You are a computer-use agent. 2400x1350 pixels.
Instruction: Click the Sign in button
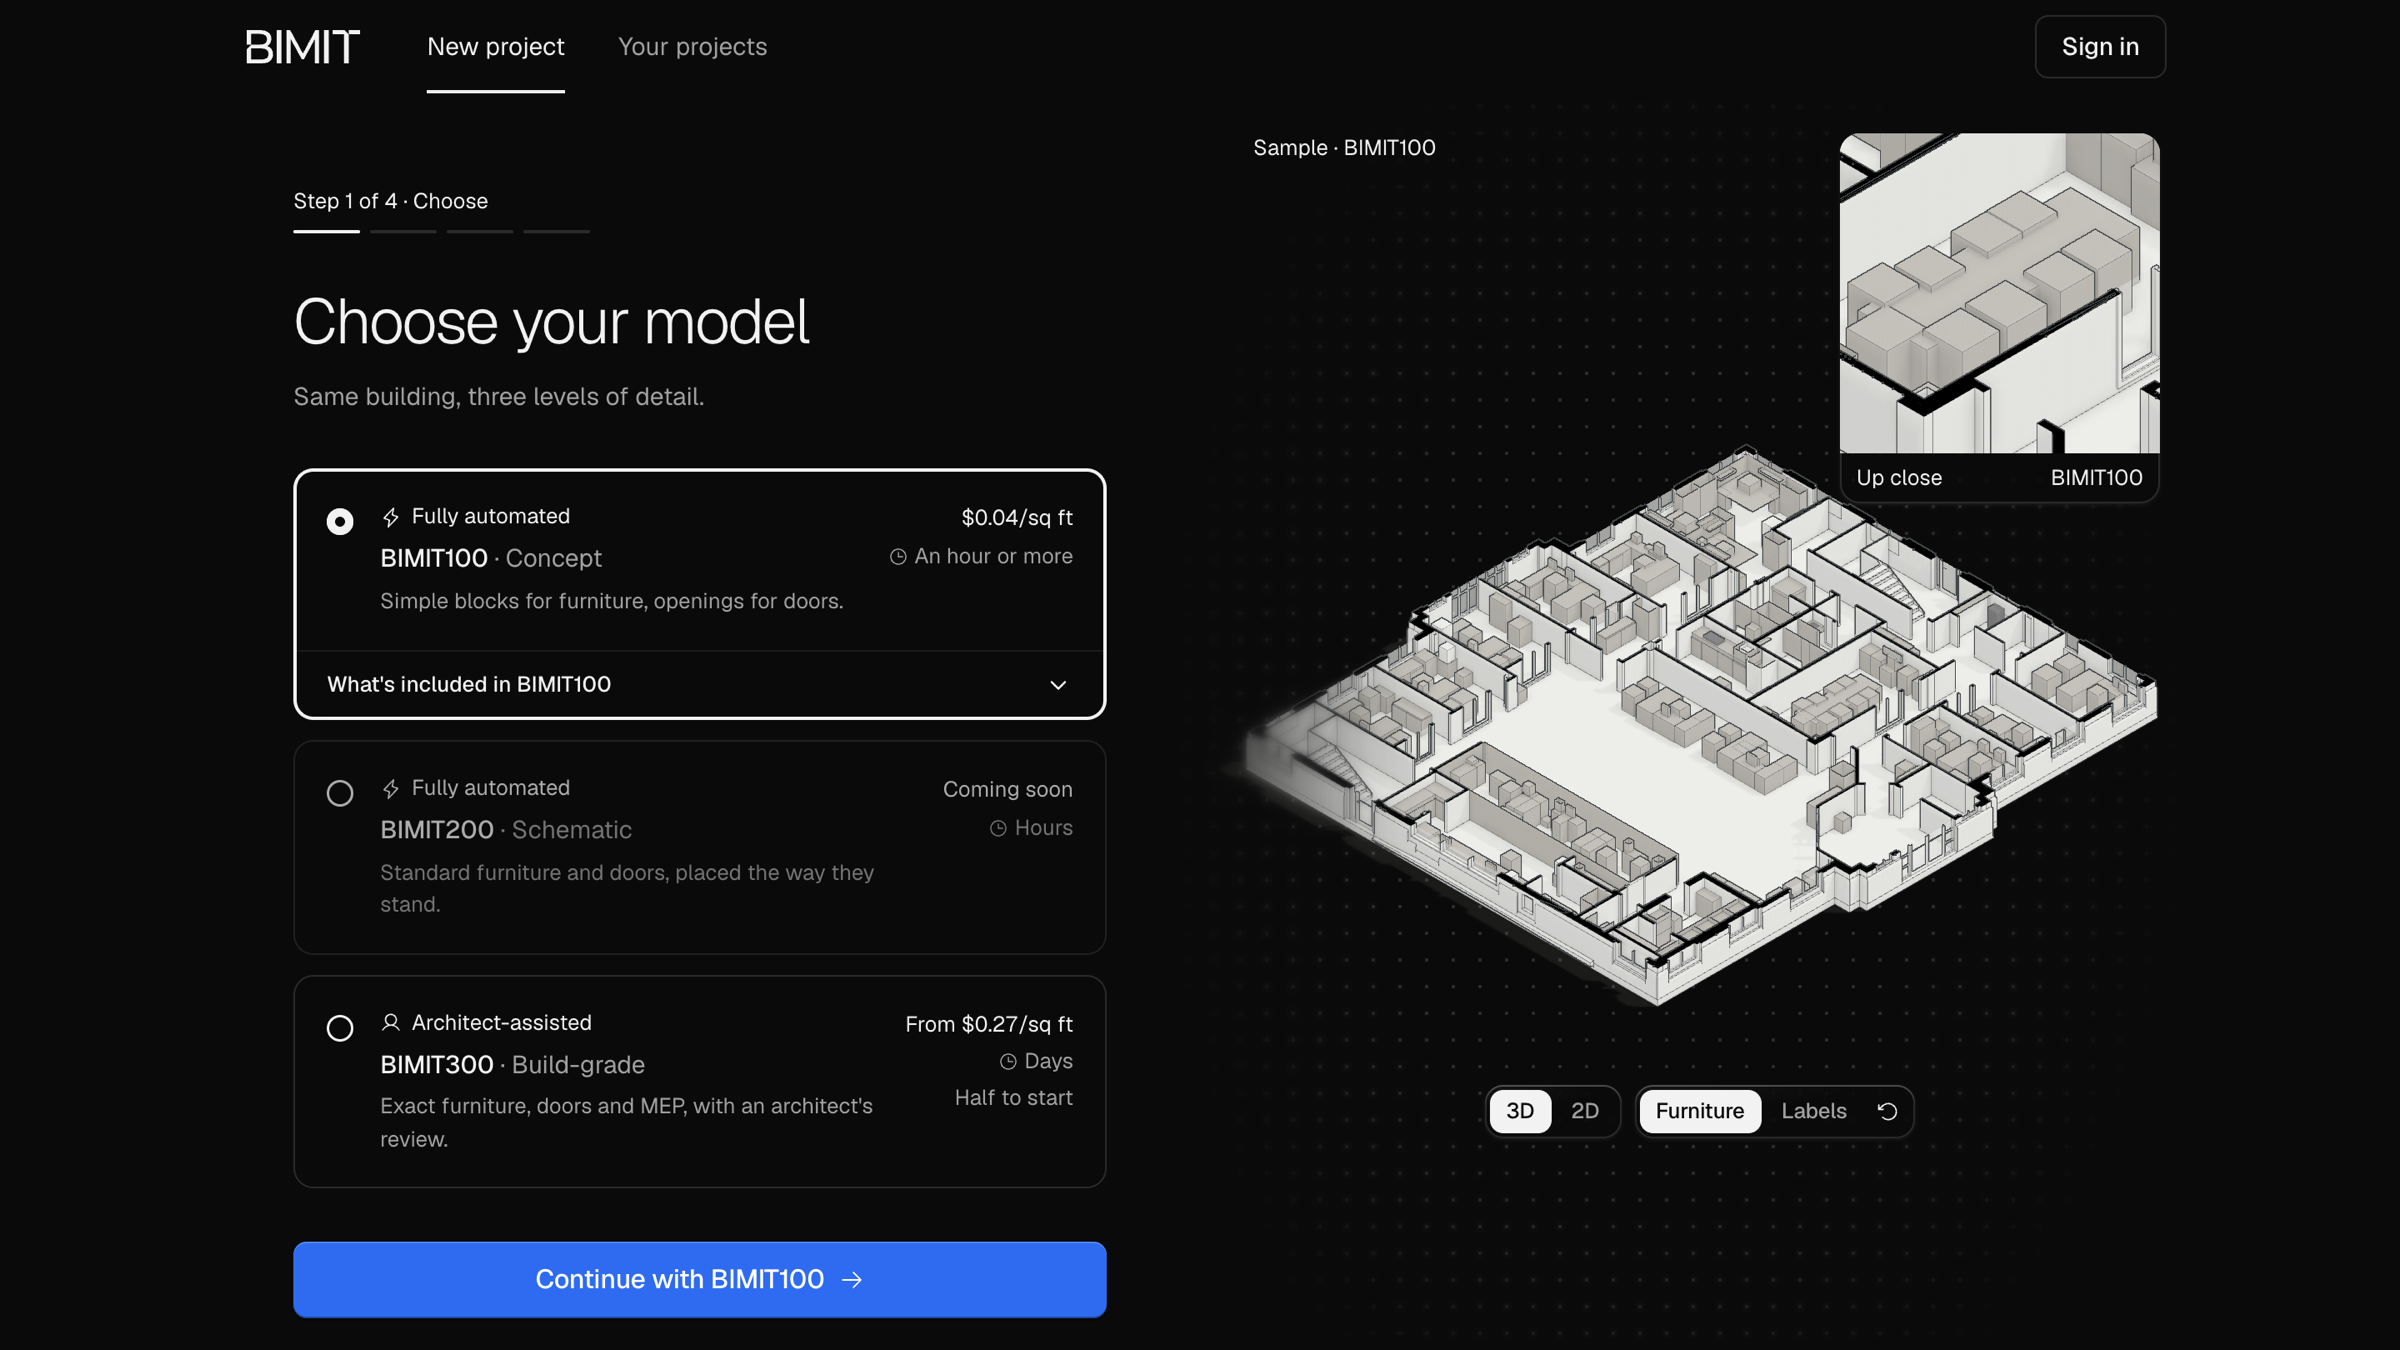tap(2100, 47)
